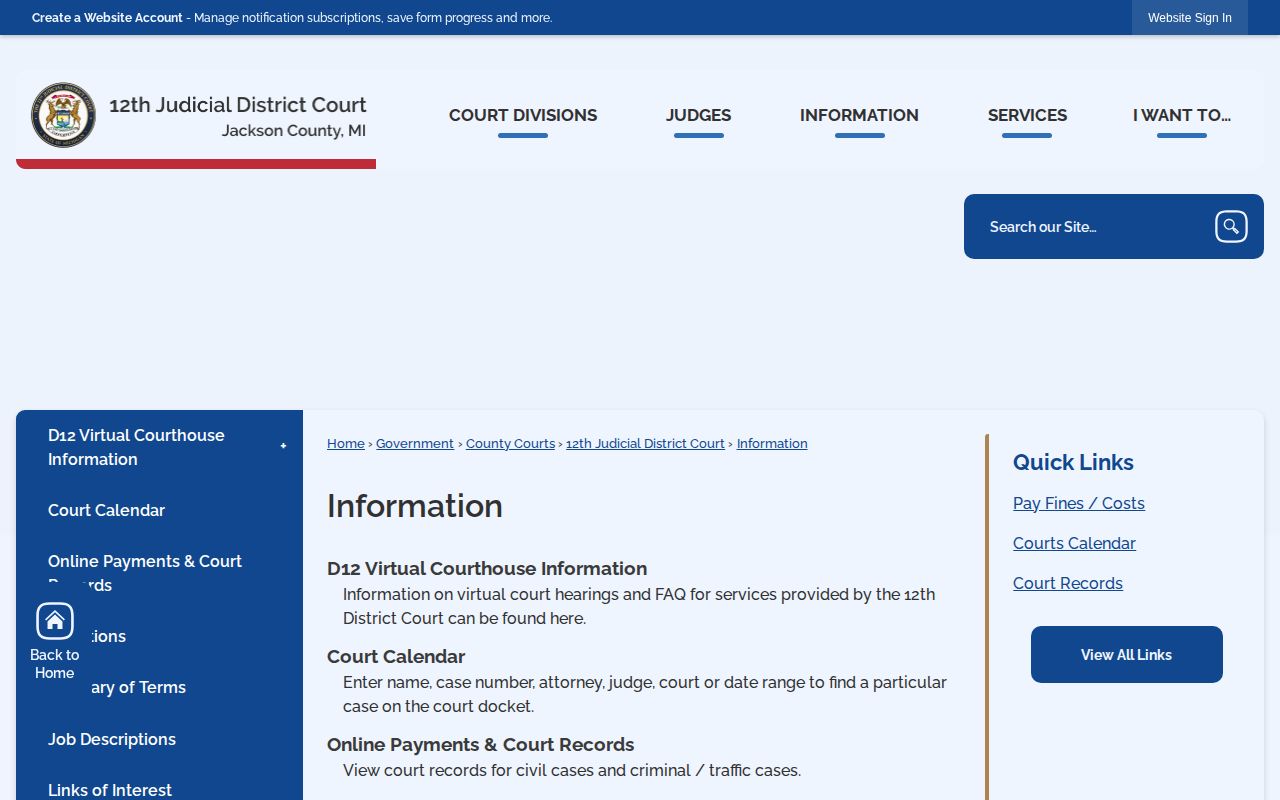Click Online Payments & Court Records heading link
Image resolution: width=1280 pixels, height=800 pixels.
point(481,745)
